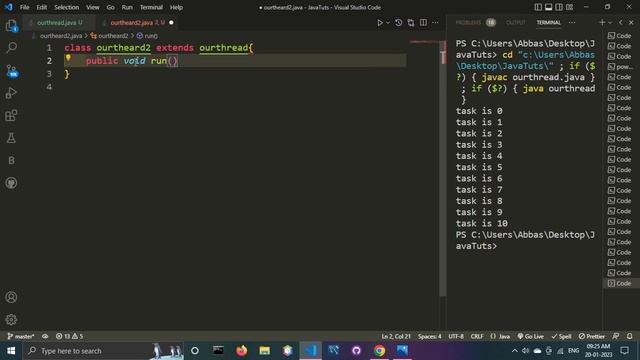Open the Selection menu
This screenshot has width=640, height=360.
67,7
